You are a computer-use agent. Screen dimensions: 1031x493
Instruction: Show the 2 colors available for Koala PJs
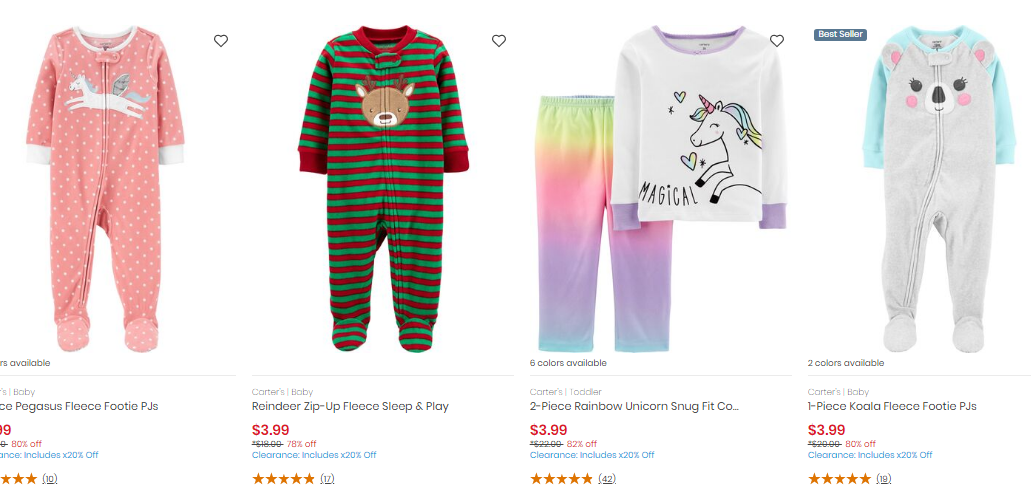846,363
